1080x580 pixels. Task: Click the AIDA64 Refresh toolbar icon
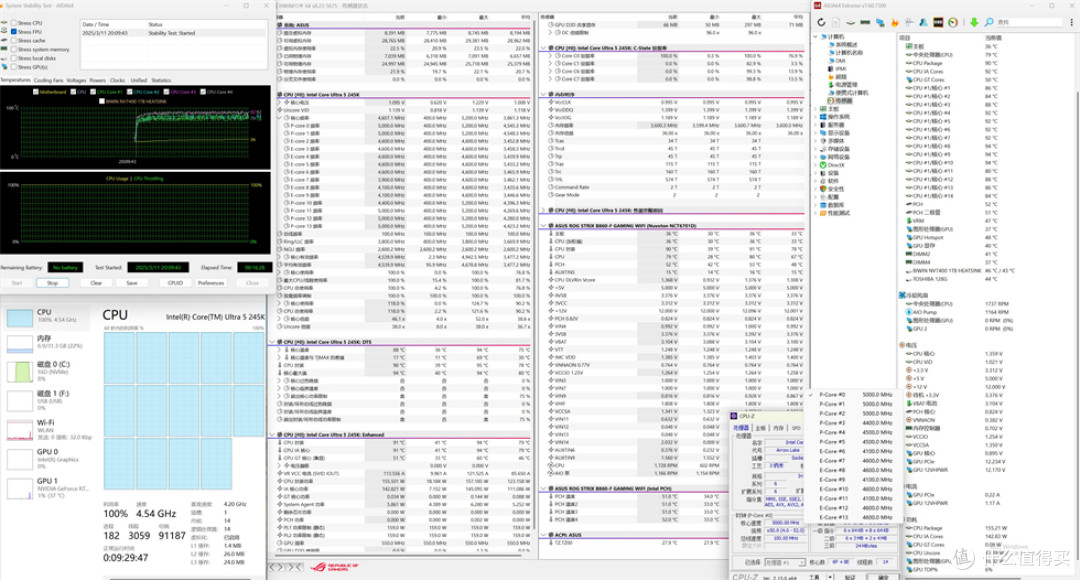pyautogui.click(x=821, y=22)
